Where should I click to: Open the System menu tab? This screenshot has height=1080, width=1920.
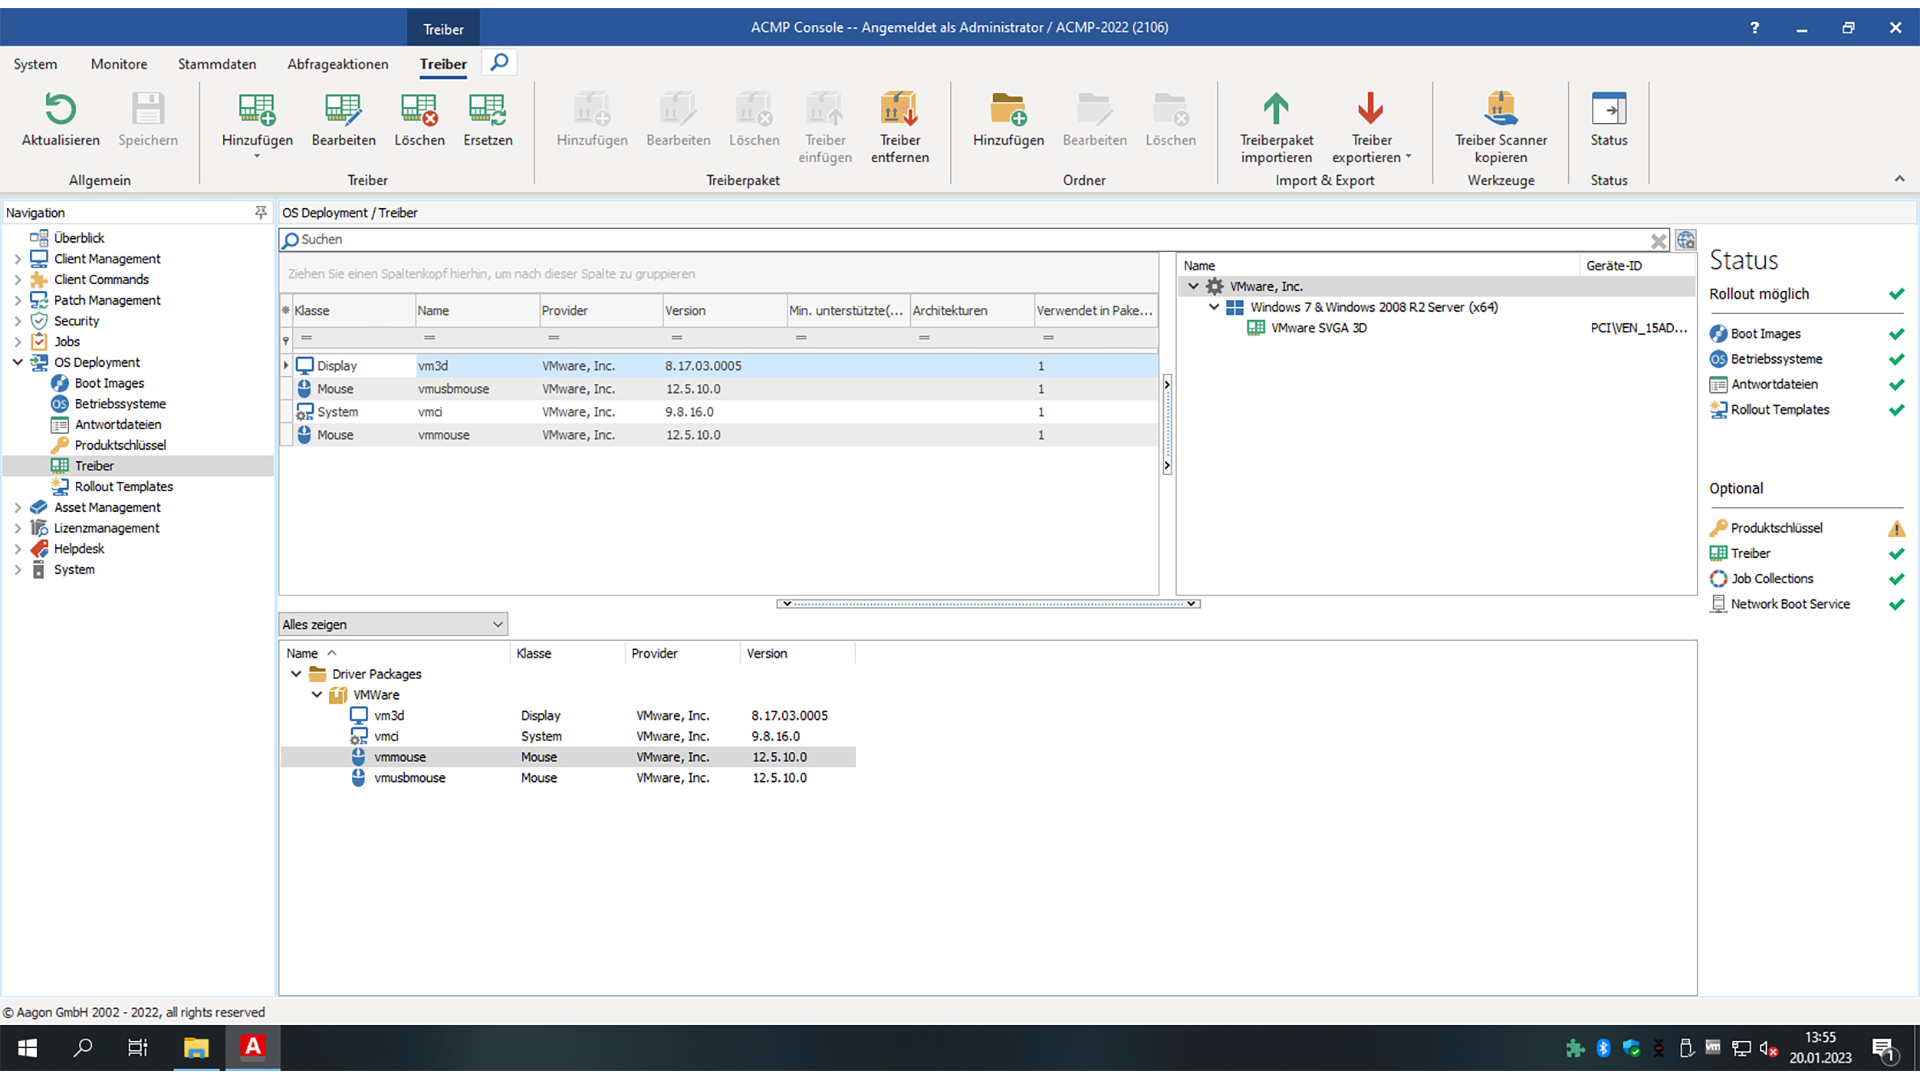35,64
